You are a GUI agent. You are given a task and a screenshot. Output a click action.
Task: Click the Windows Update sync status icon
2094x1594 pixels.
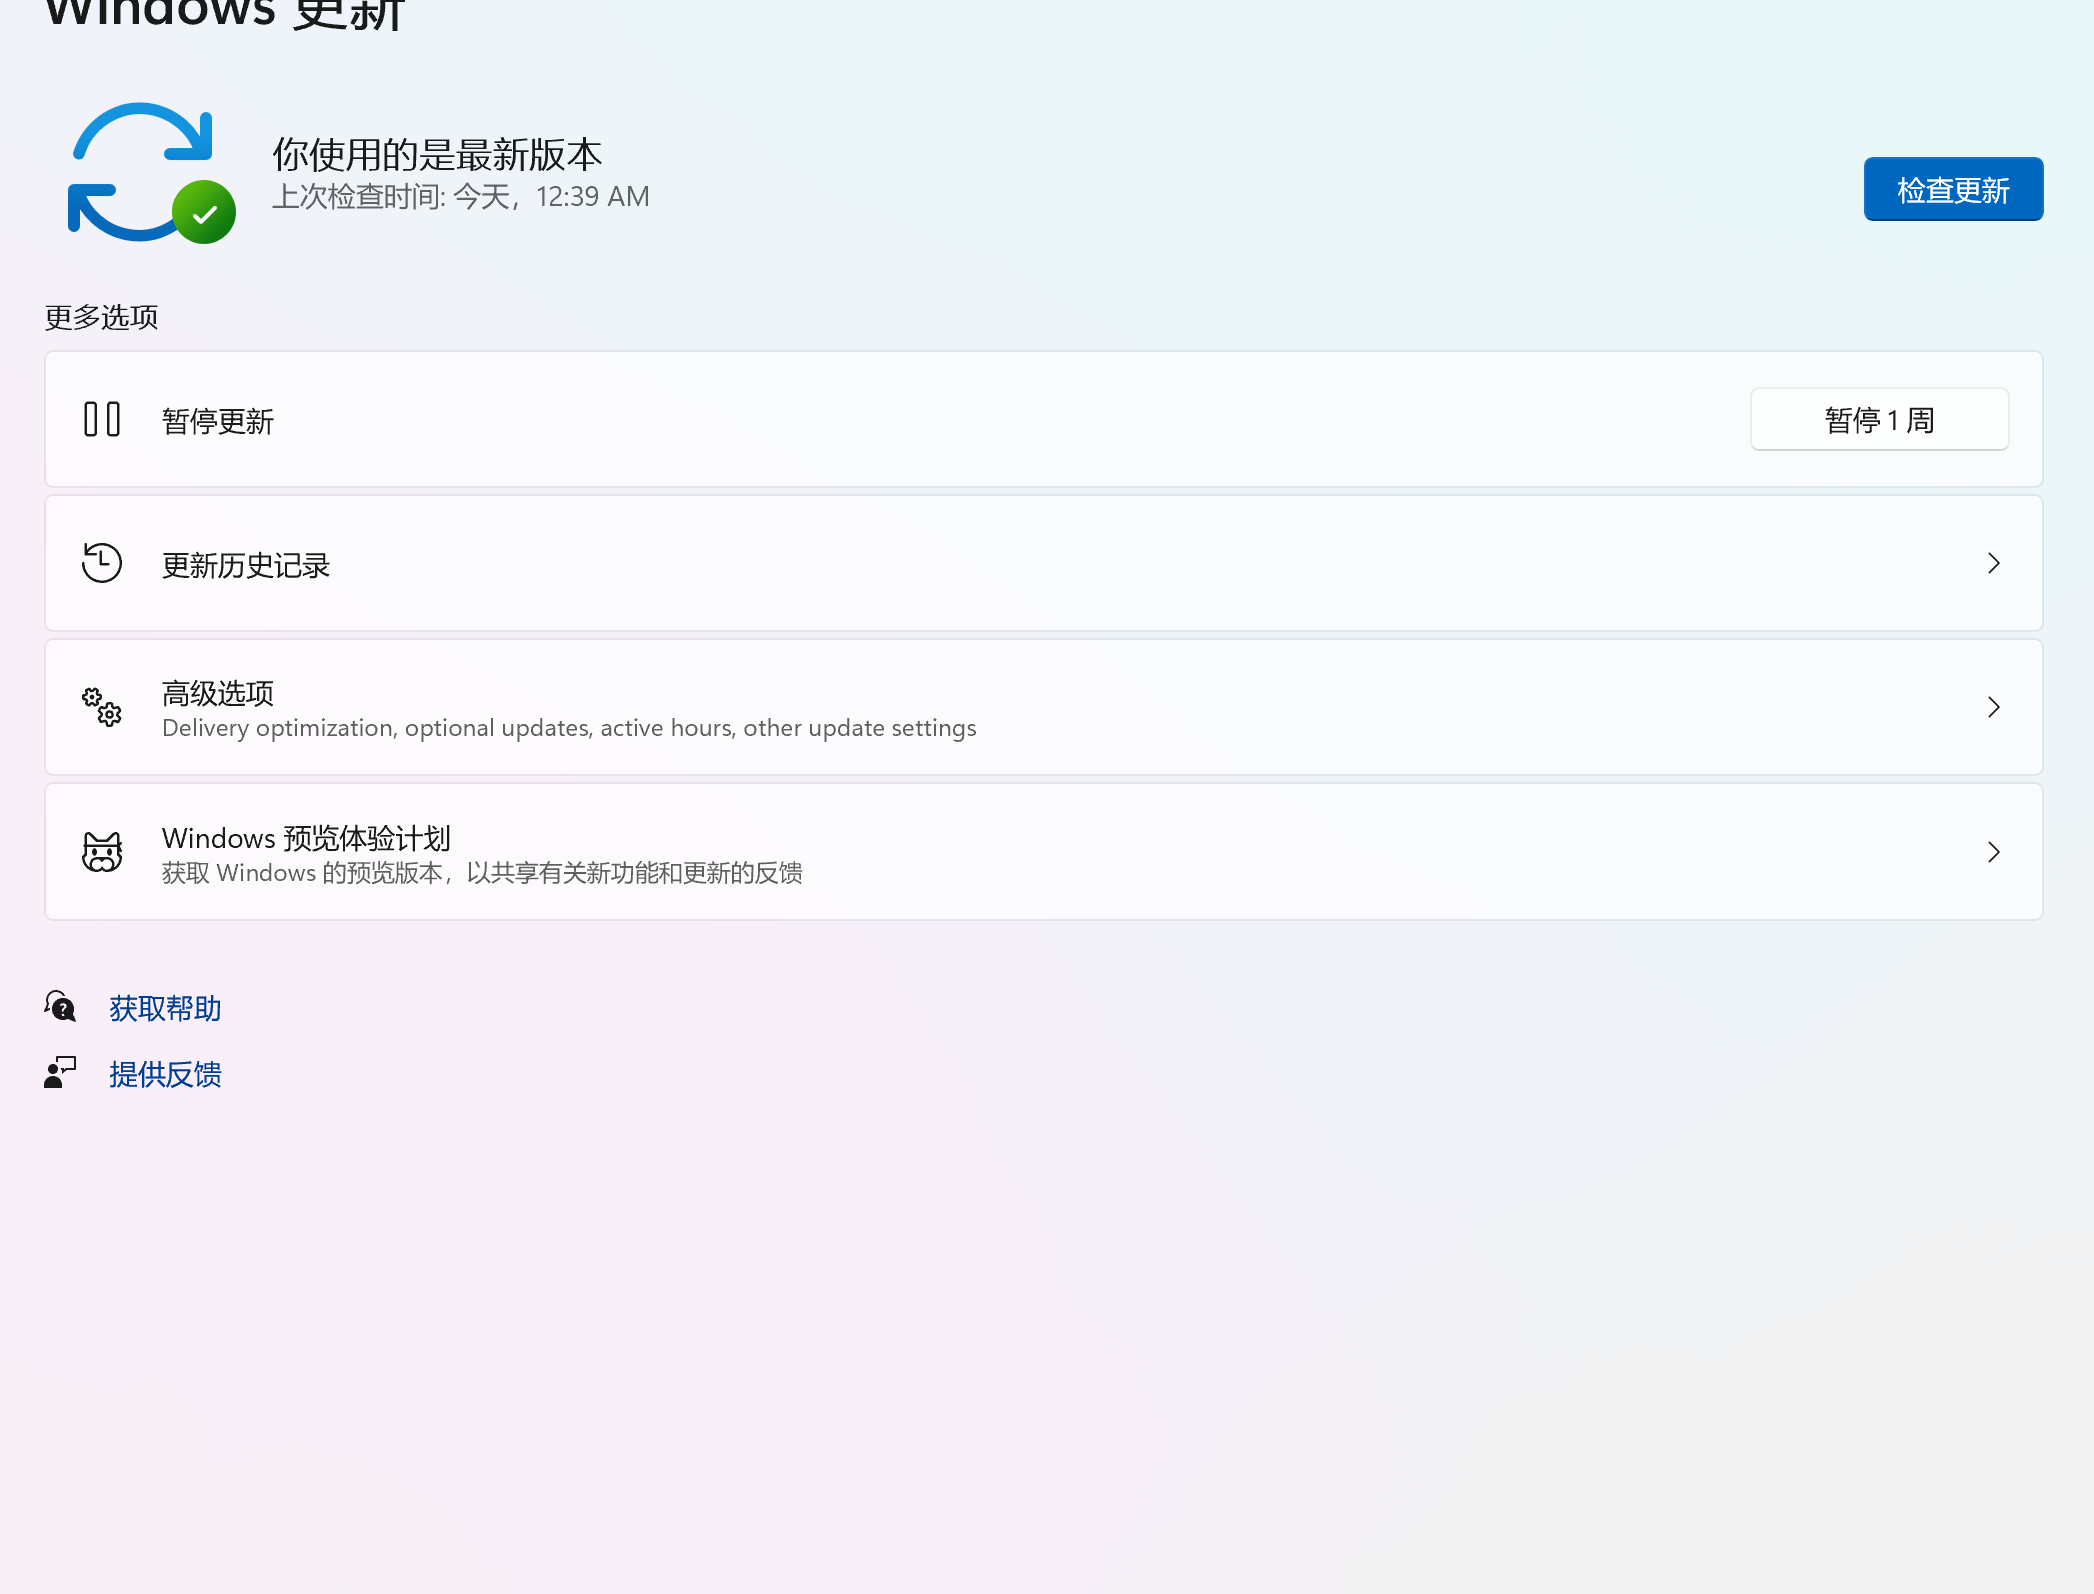click(140, 170)
